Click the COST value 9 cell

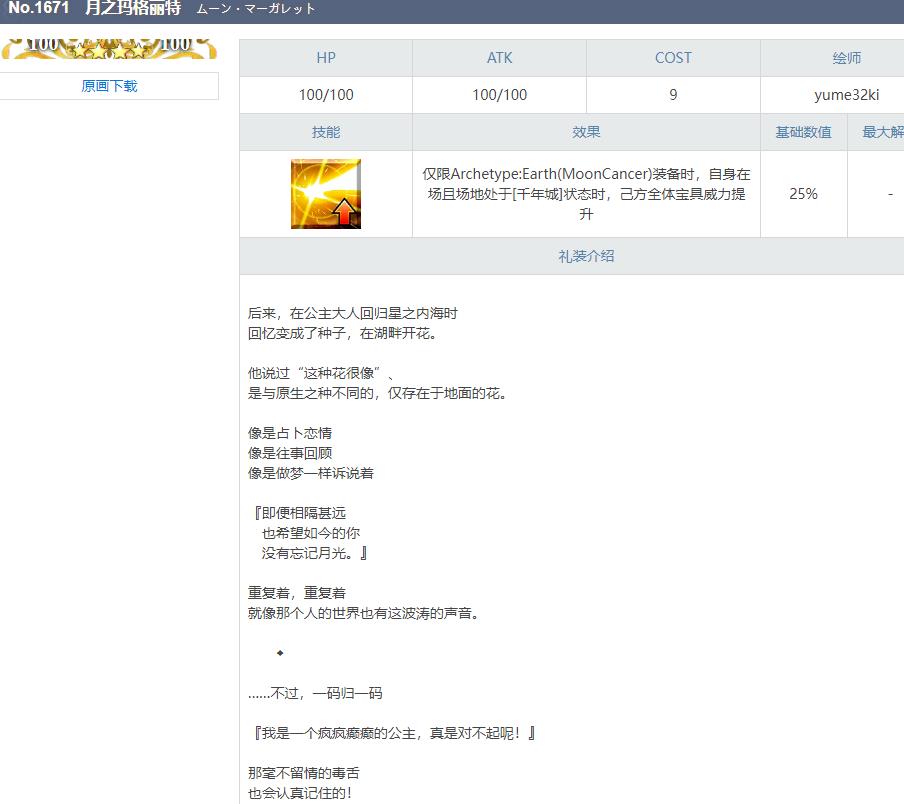[x=673, y=94]
